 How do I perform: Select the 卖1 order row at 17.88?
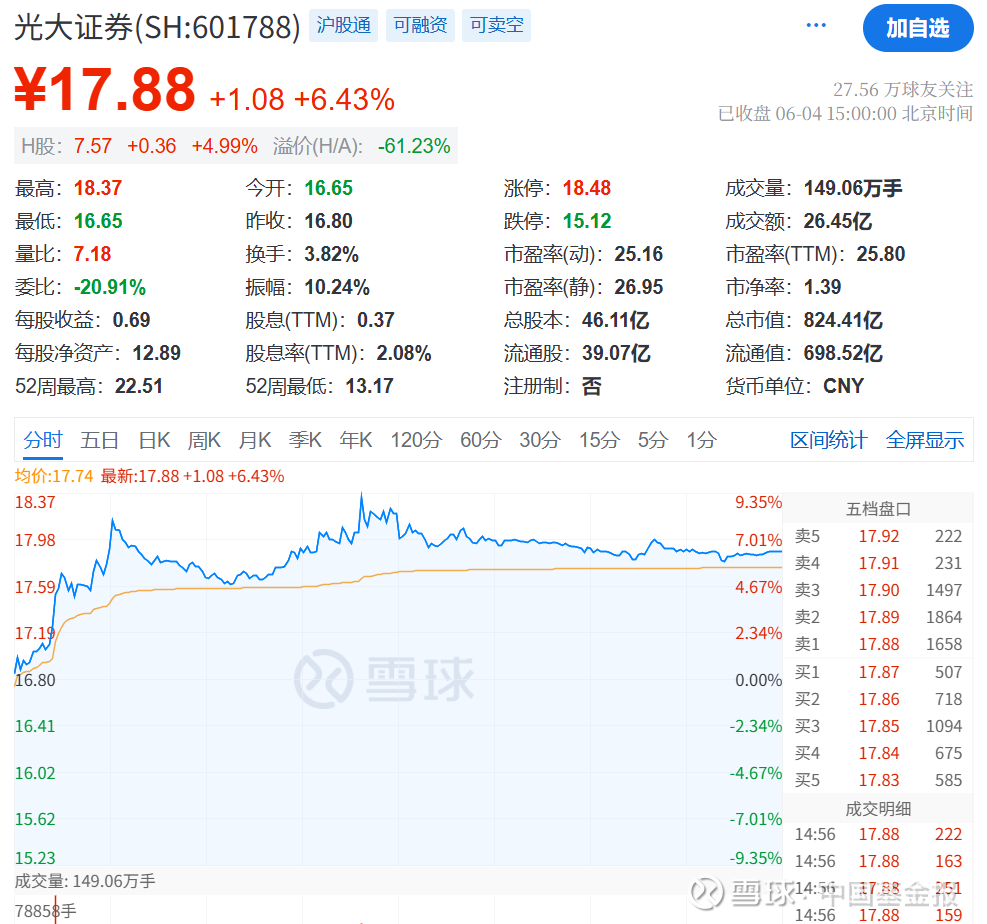(878, 645)
